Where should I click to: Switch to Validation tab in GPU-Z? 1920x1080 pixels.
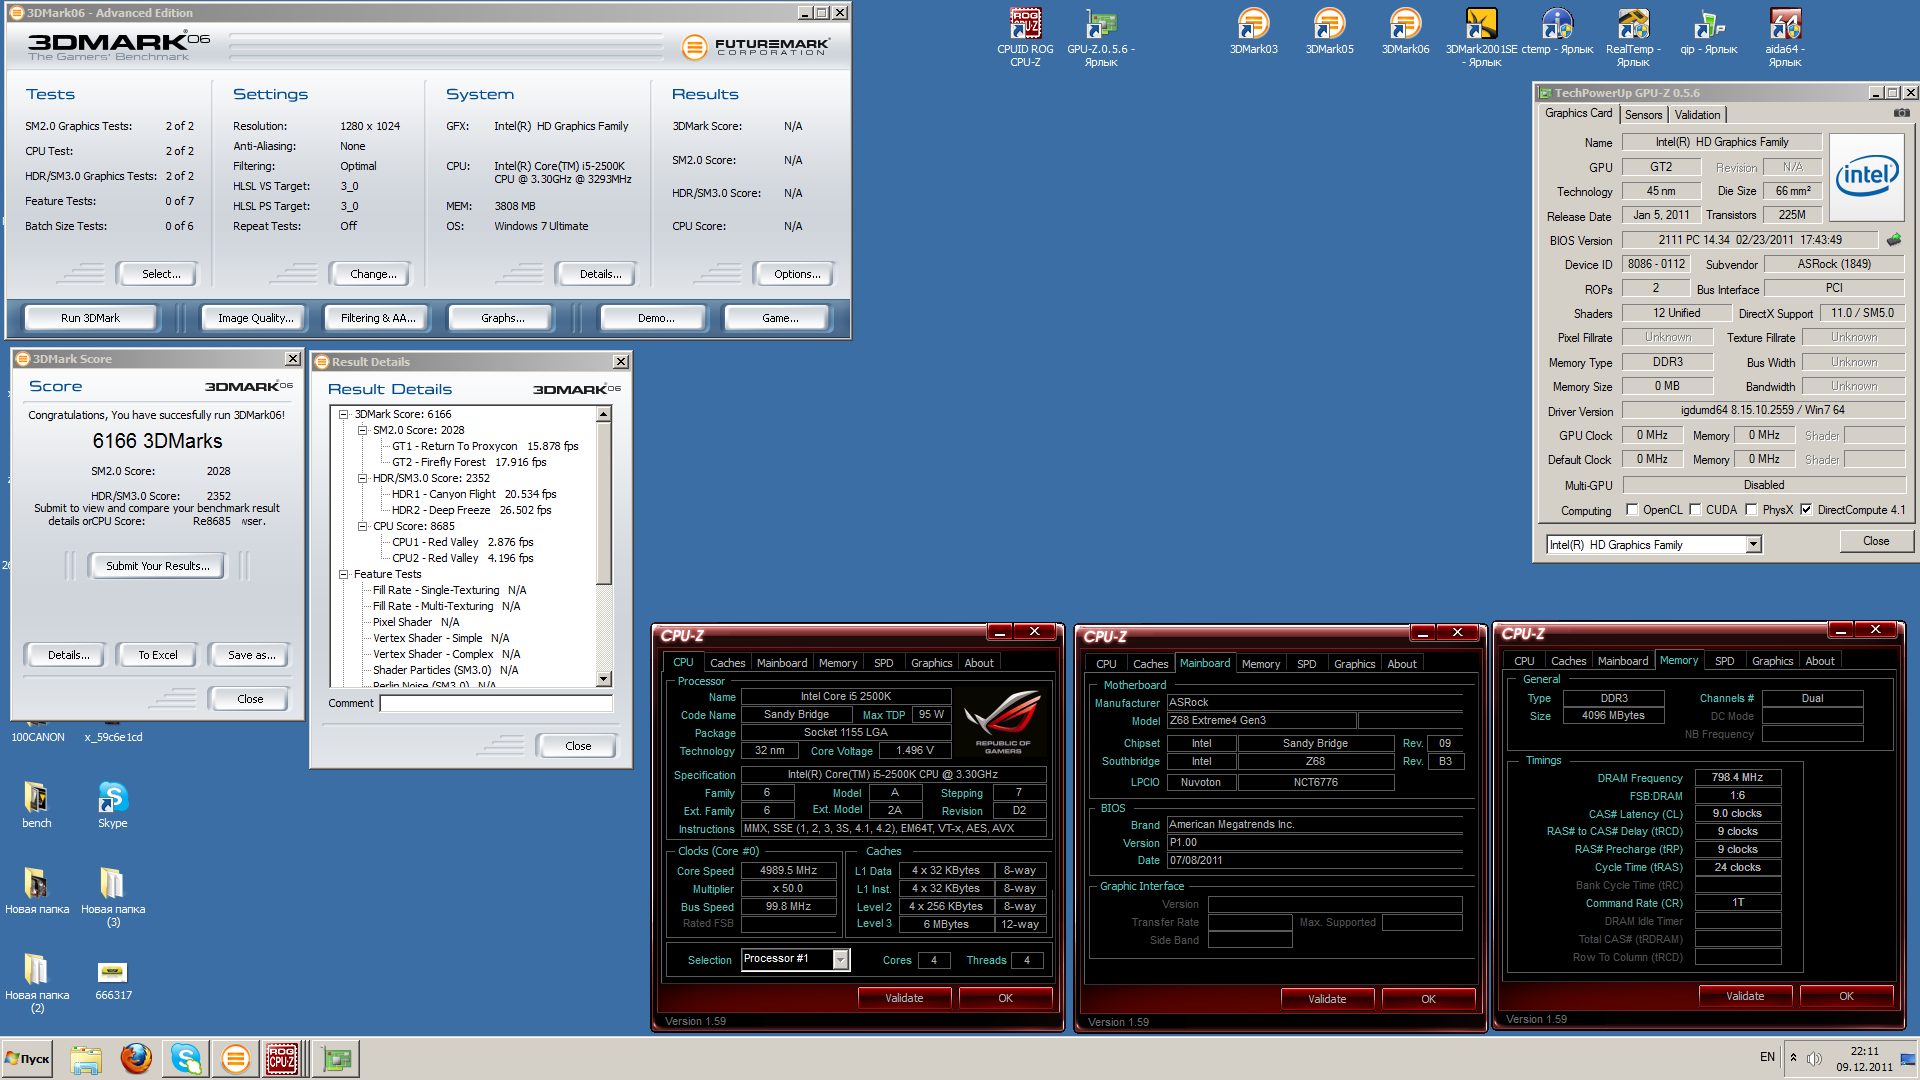[1697, 115]
